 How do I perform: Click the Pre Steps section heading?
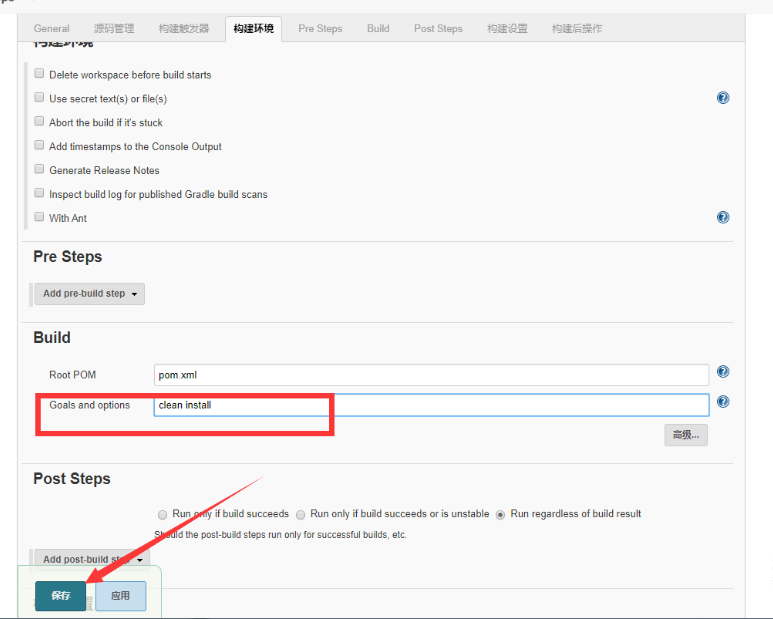point(68,257)
